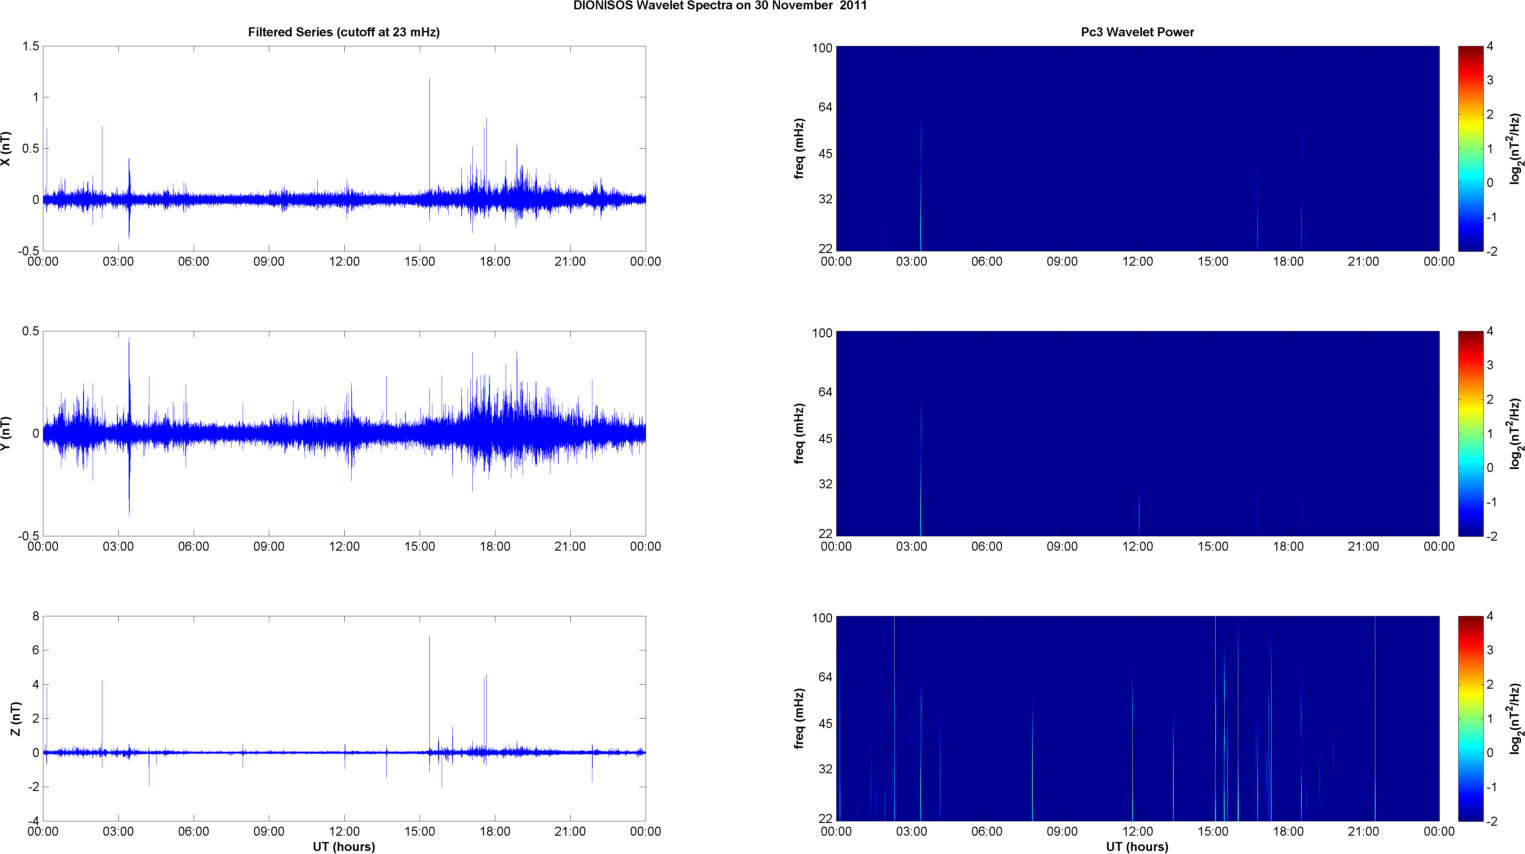This screenshot has width=1525, height=854.
Task: Click UT (hours) label under bottom spectrogram
Action: pyautogui.click(x=1137, y=847)
